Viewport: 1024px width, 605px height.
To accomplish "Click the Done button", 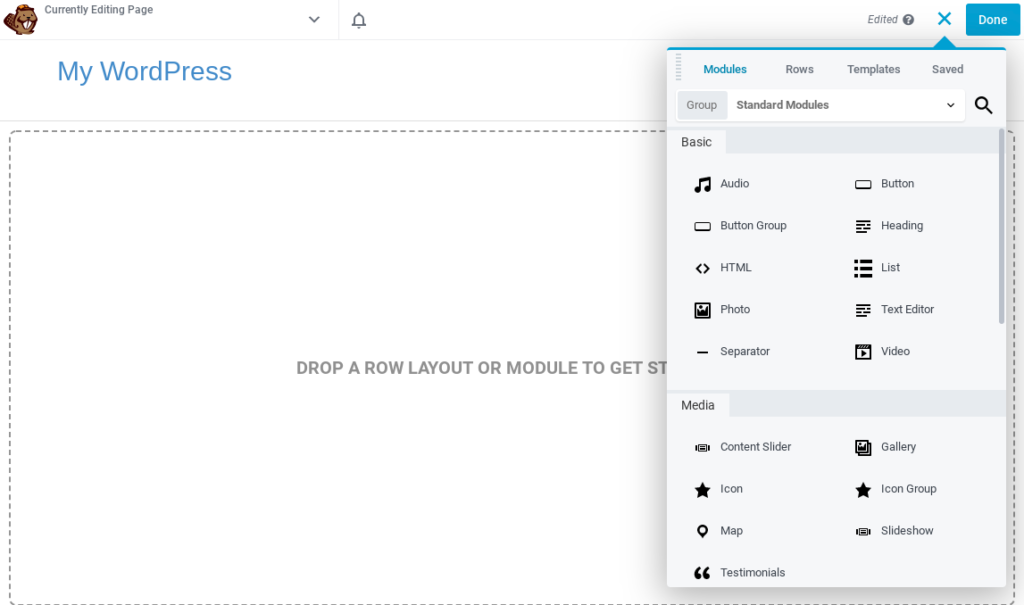I will 993,20.
